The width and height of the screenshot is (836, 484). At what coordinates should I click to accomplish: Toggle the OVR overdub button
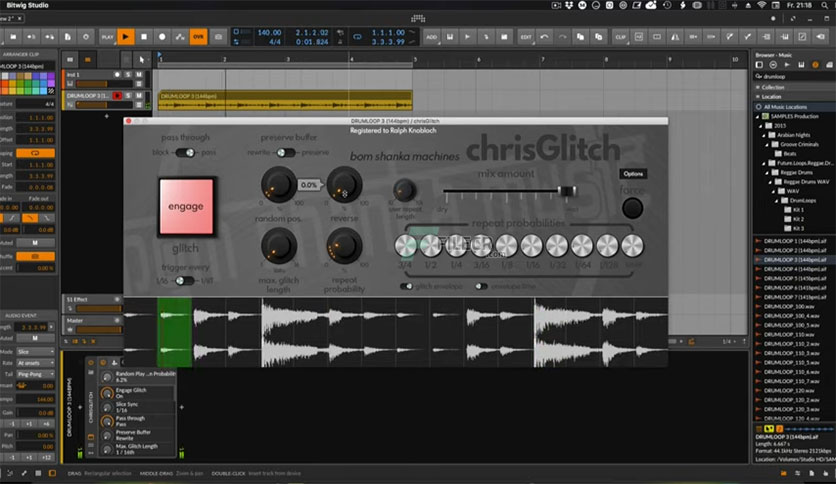coord(198,37)
